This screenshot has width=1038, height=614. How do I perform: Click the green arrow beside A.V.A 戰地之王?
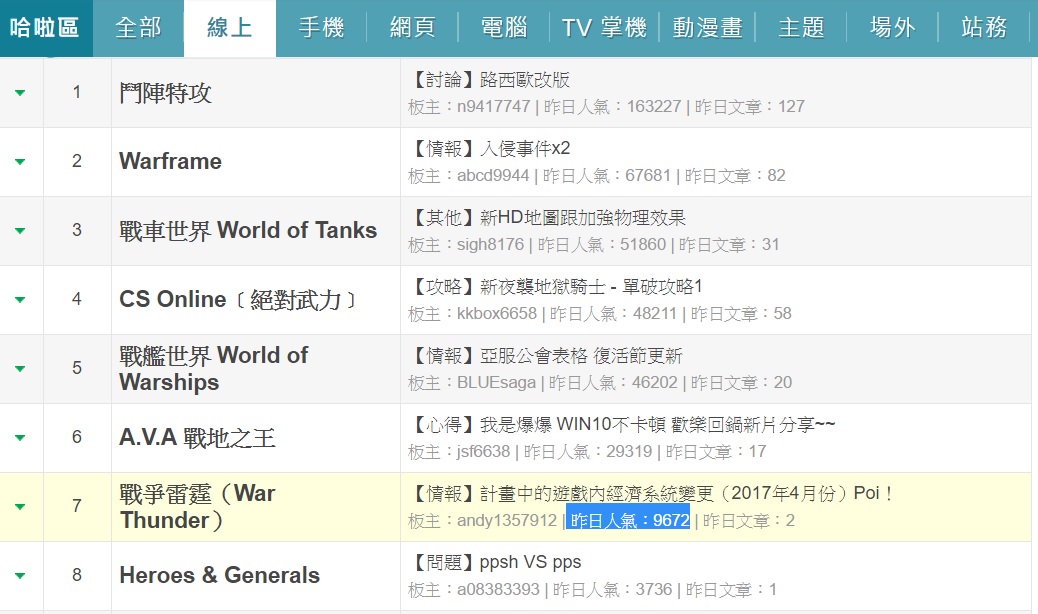point(20,437)
